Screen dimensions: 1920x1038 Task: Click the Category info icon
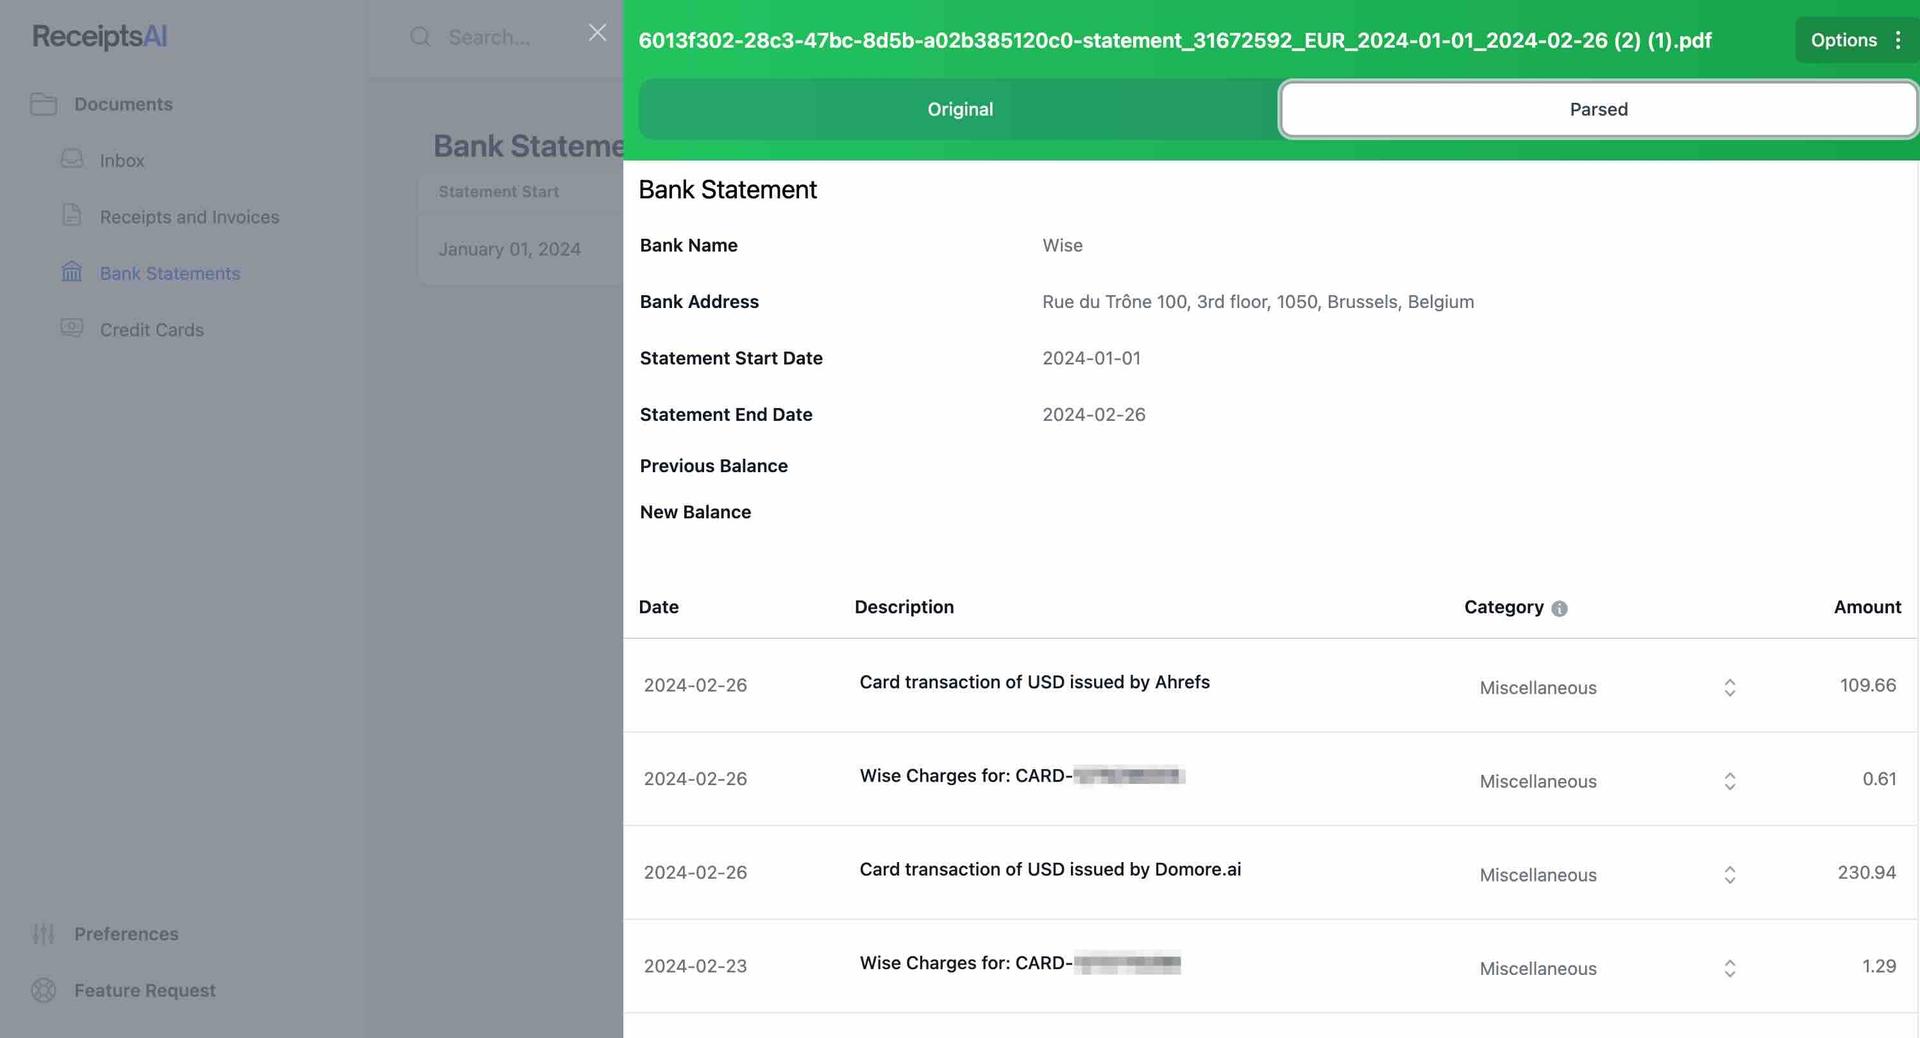1559,608
